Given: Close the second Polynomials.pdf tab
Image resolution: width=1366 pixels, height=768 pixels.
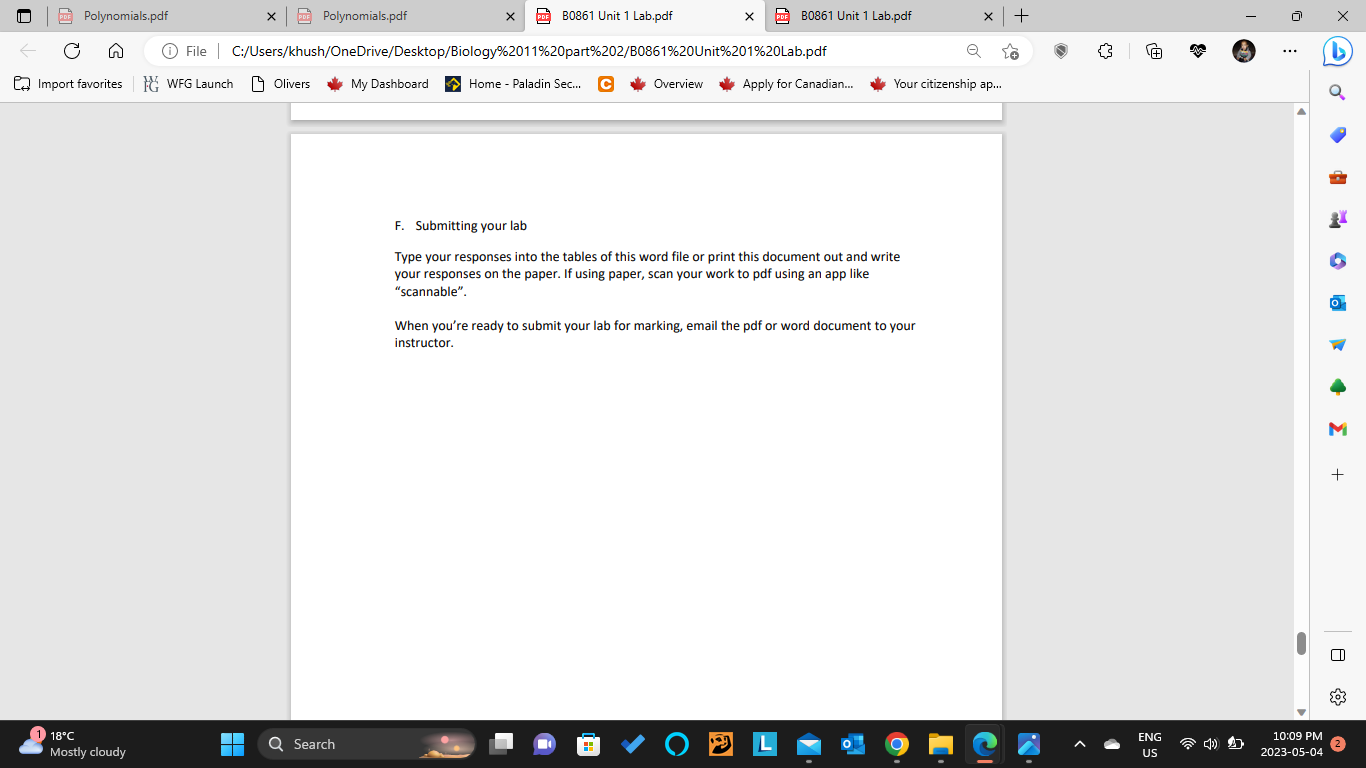Looking at the screenshot, I should [x=510, y=16].
